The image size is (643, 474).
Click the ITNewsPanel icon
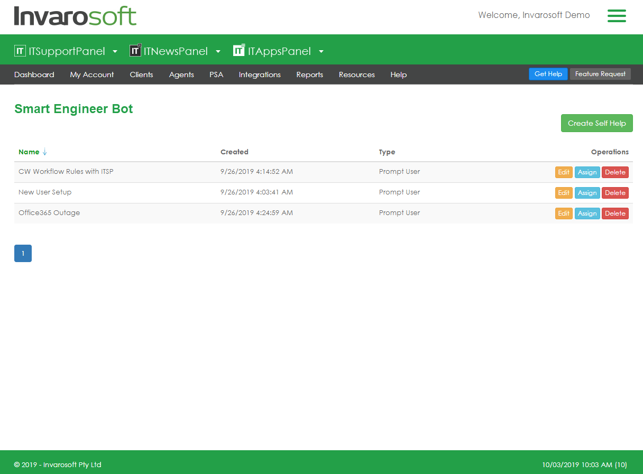click(135, 51)
